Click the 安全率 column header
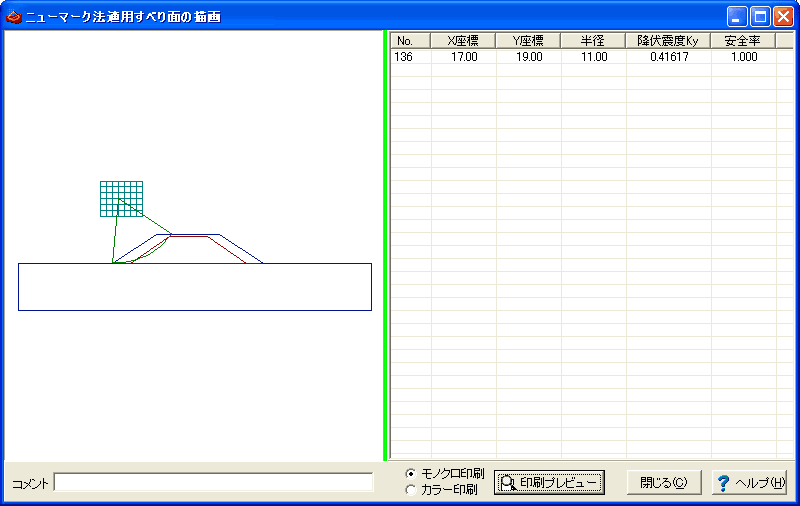 click(743, 41)
